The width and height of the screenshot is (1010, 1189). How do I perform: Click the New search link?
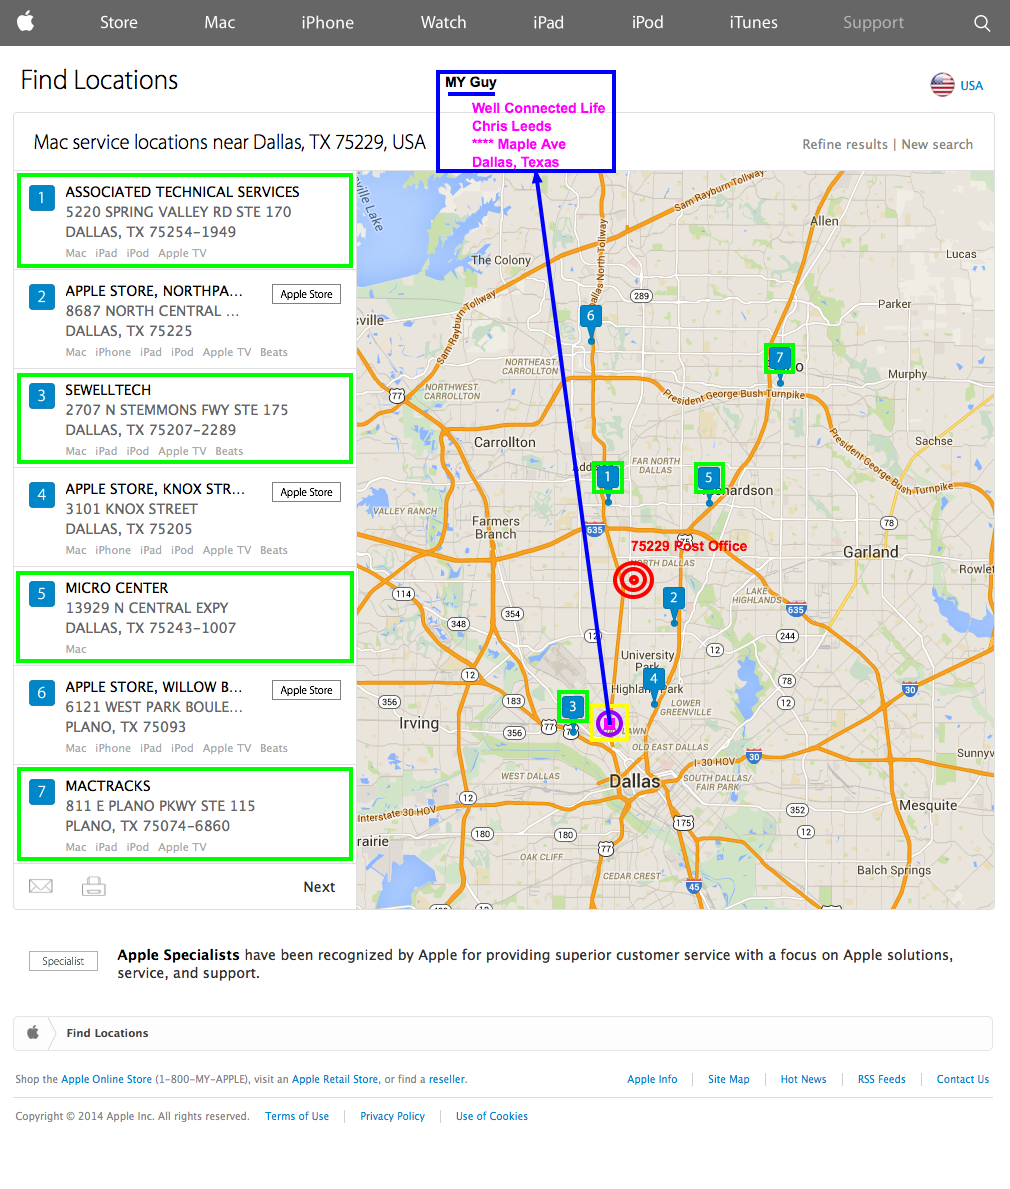[937, 144]
